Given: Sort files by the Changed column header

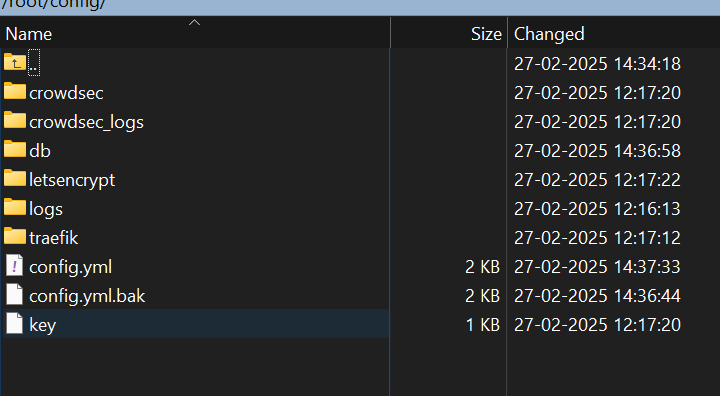Looking at the screenshot, I should click(x=614, y=34).
